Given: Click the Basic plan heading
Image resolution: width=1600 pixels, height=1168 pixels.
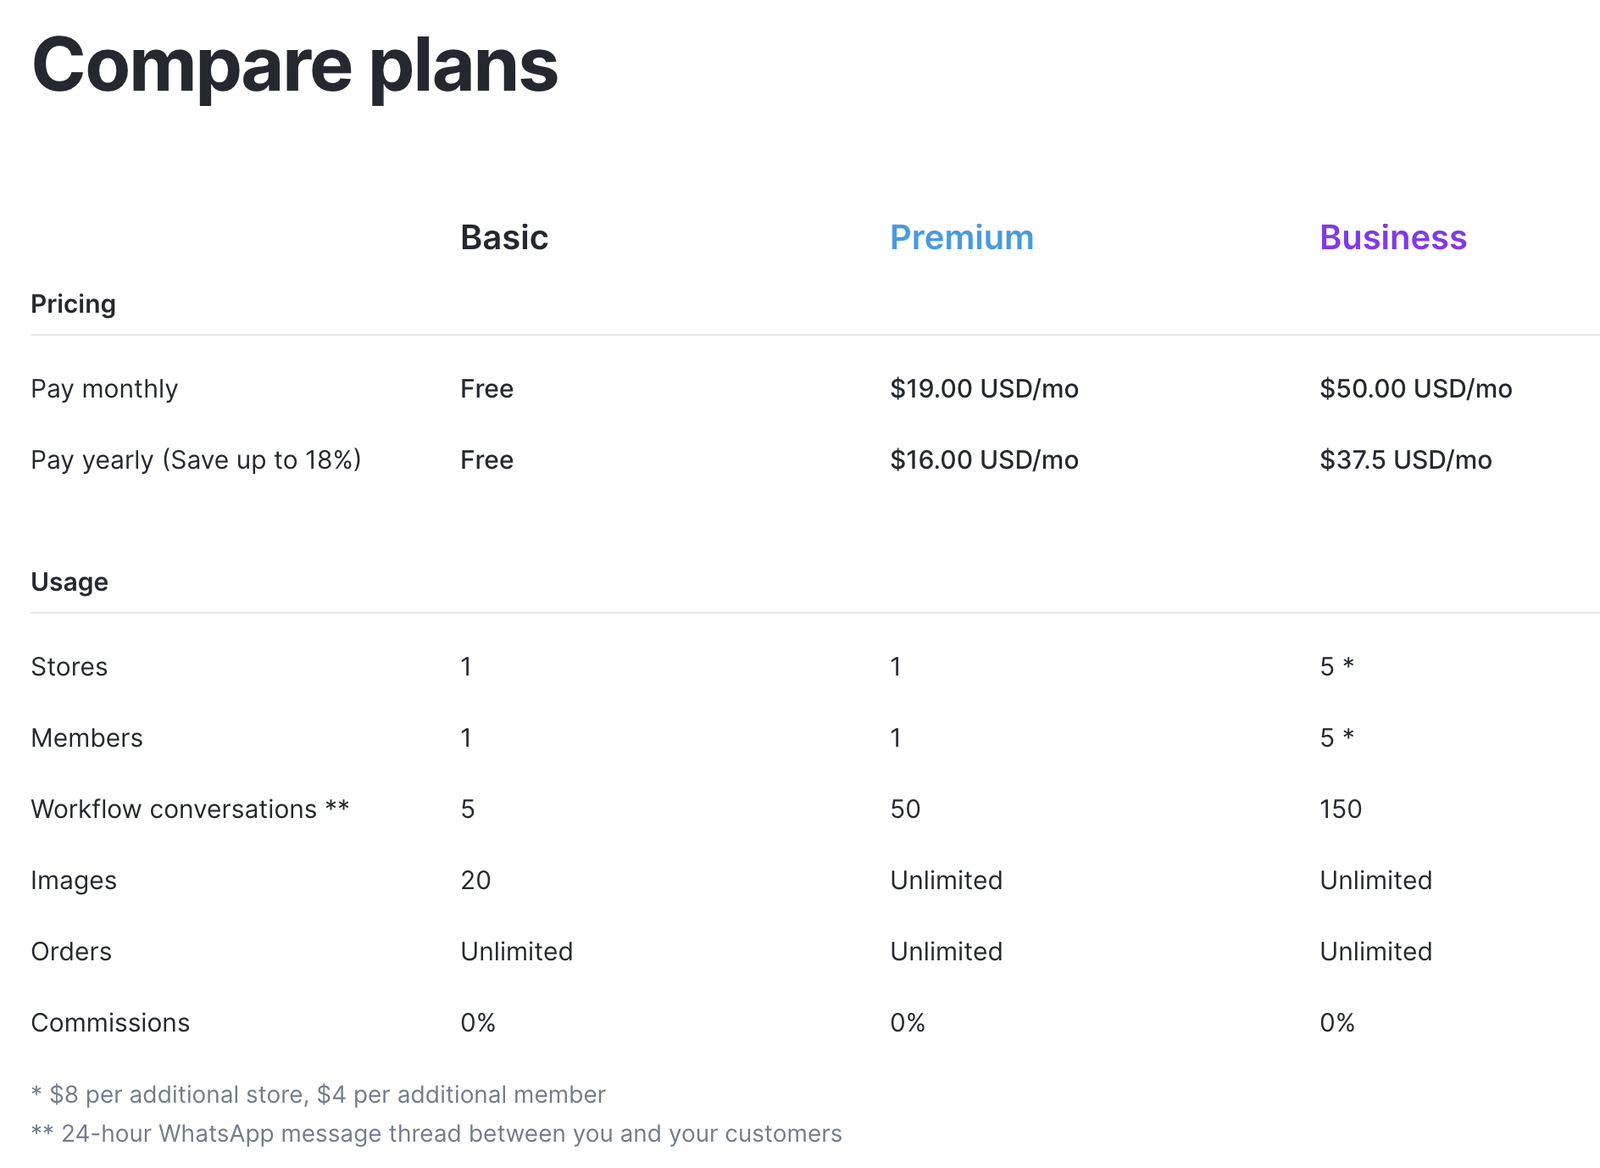Looking at the screenshot, I should (x=504, y=237).
